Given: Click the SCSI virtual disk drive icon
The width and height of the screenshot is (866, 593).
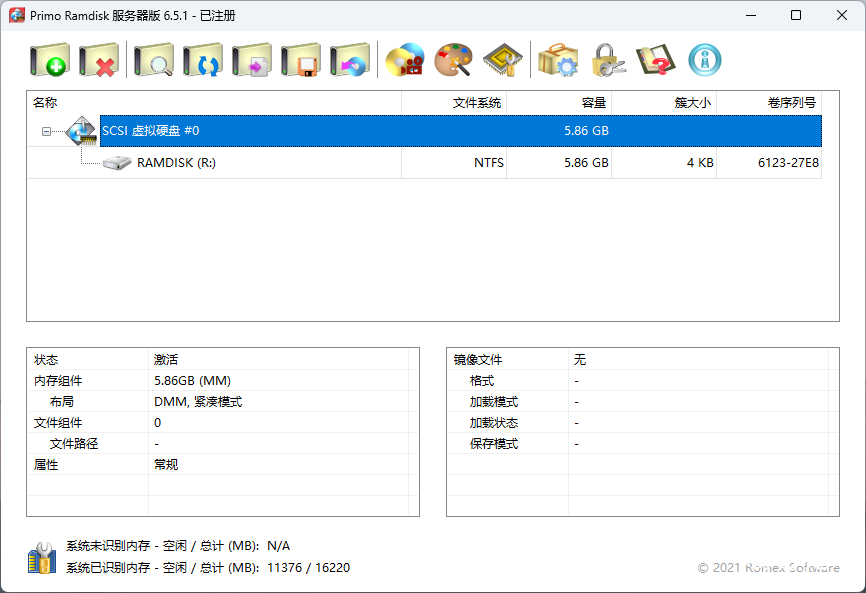Looking at the screenshot, I should click(x=82, y=131).
